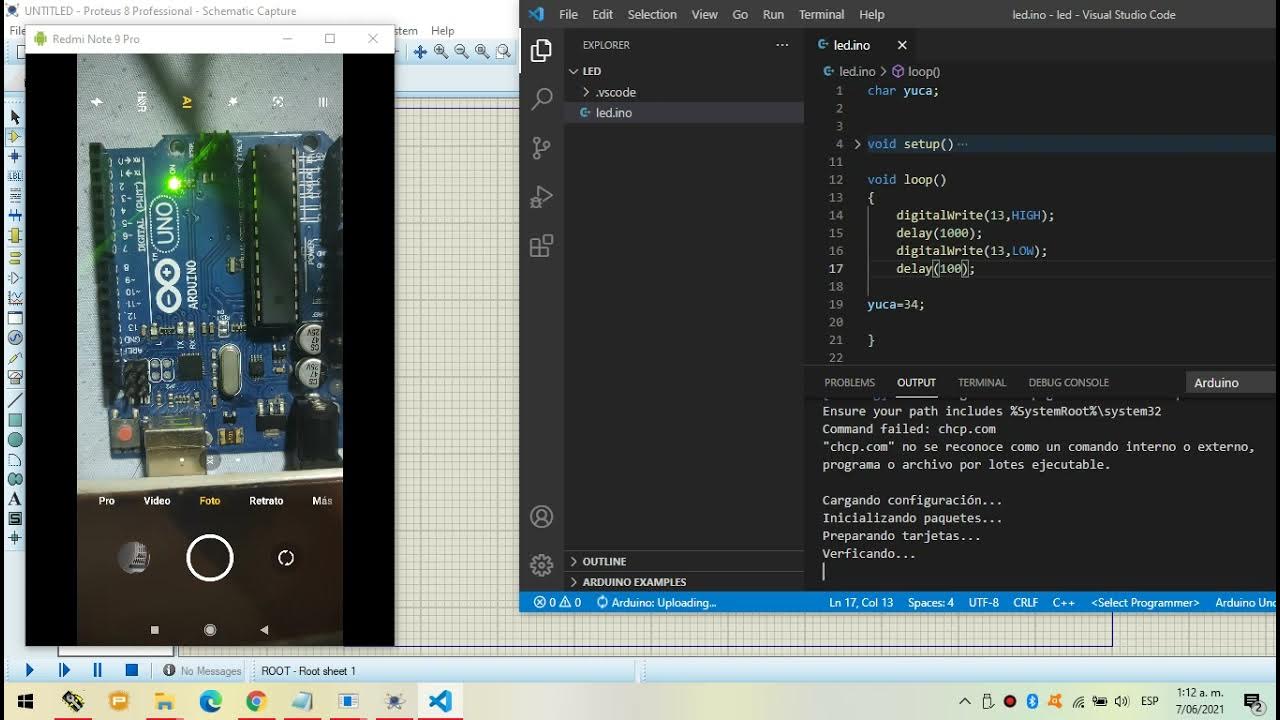Select Proteus Buses Mode tool

pos(15,216)
